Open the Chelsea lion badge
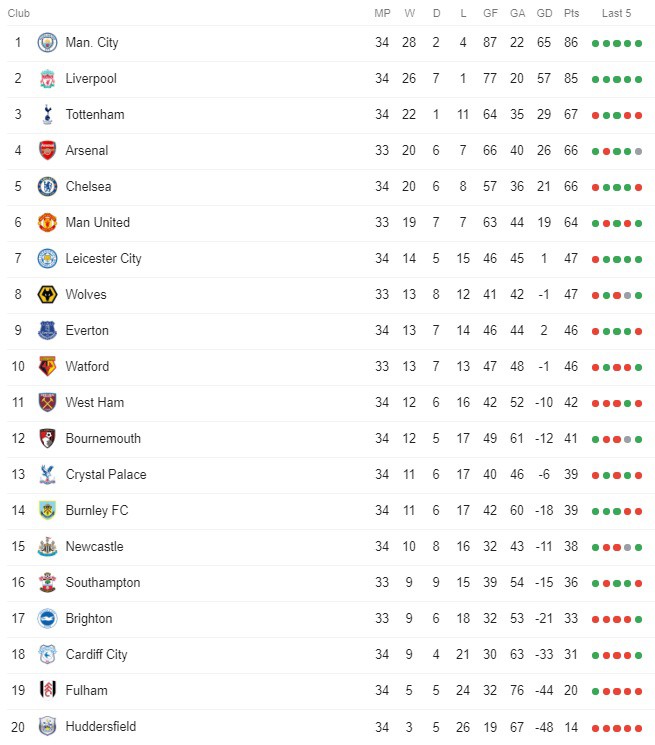The width and height of the screenshot is (655, 745). 47,187
